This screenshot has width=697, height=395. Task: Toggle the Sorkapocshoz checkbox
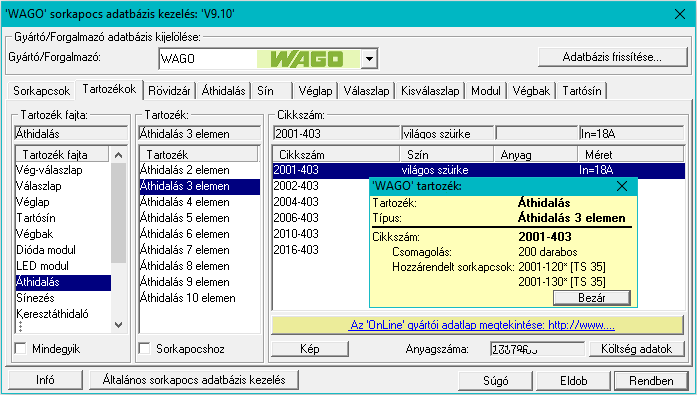[144, 348]
